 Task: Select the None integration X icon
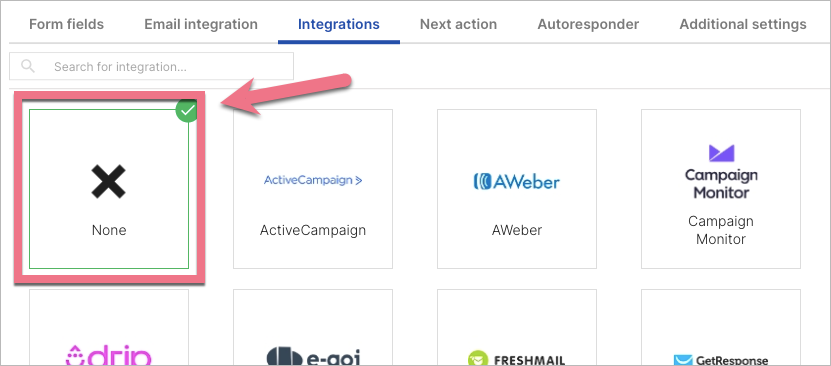point(109,181)
